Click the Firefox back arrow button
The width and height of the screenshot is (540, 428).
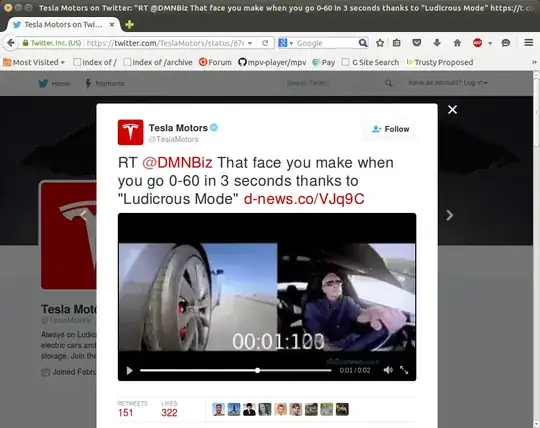11,43
